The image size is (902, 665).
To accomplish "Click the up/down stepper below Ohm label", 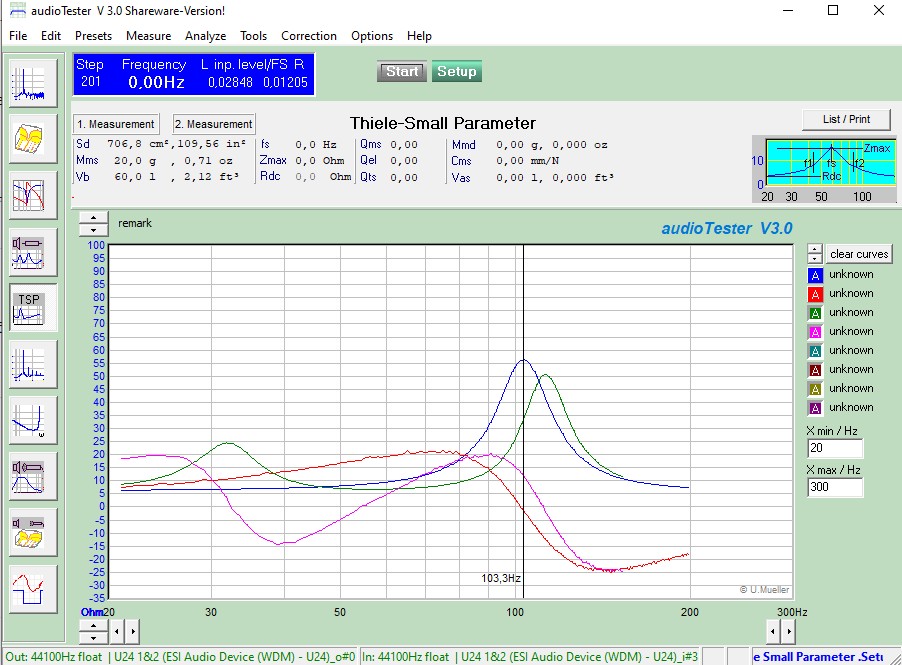I will [x=93, y=632].
